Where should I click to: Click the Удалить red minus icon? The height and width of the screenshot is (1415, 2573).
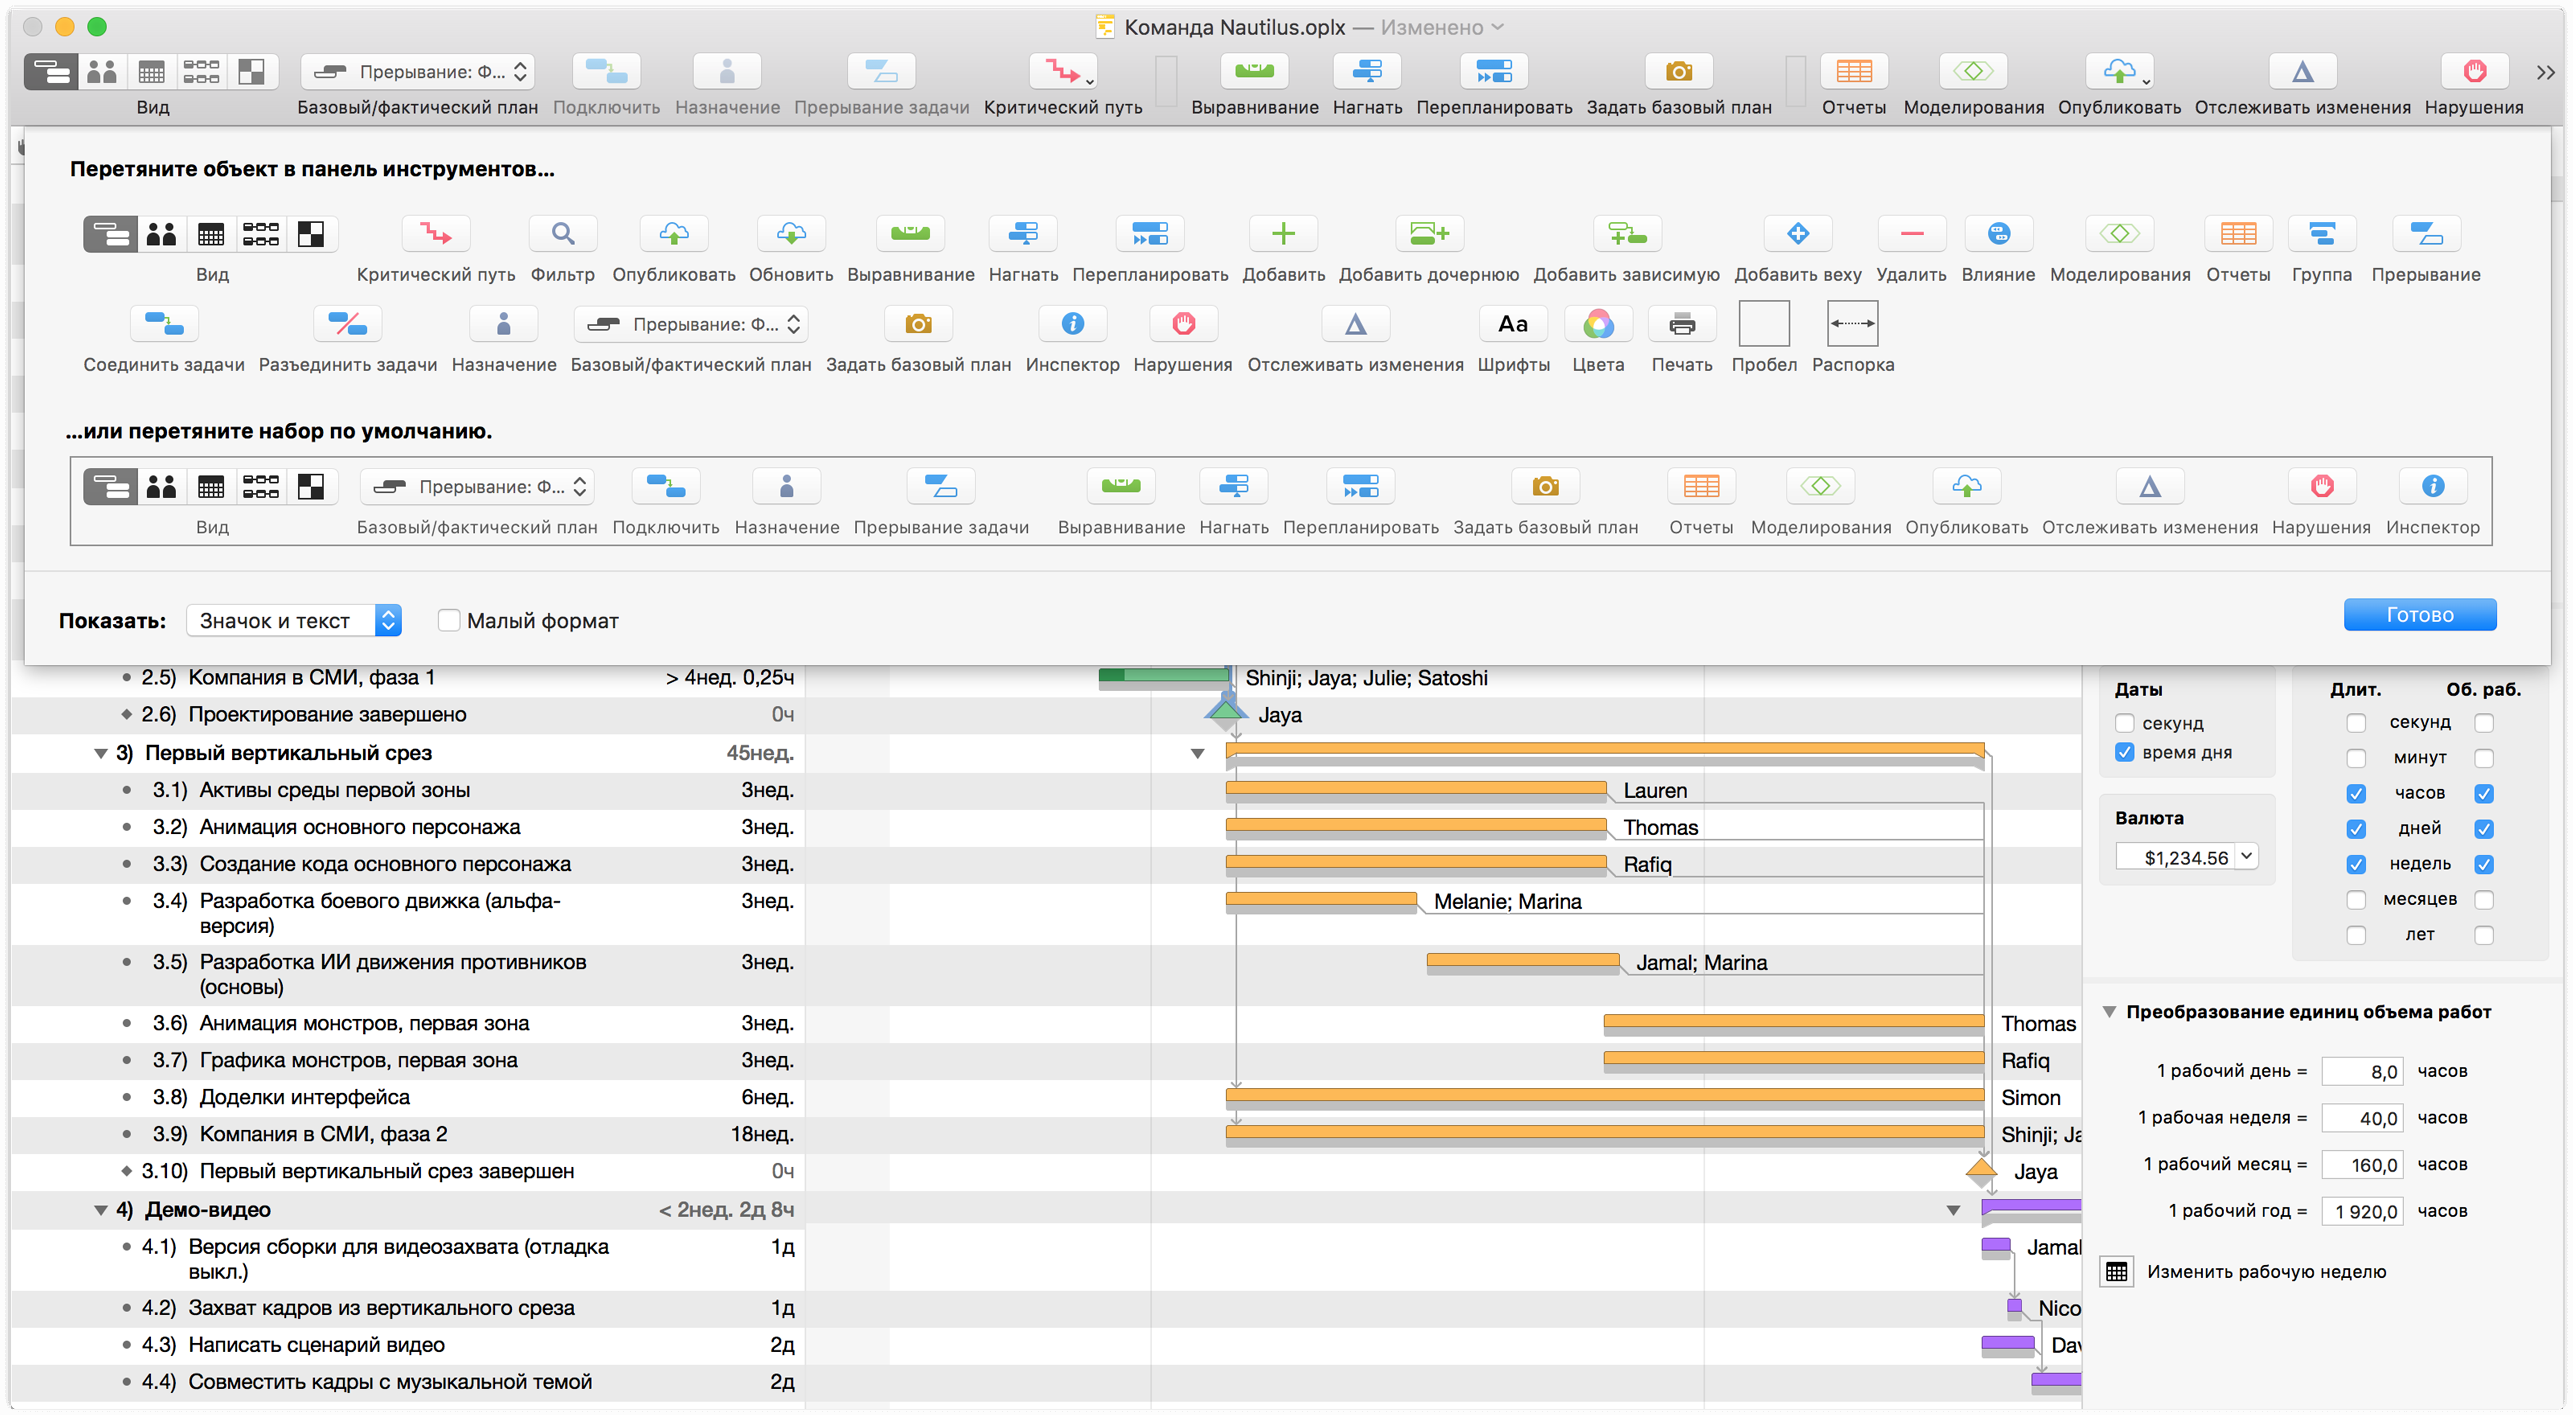(1911, 234)
